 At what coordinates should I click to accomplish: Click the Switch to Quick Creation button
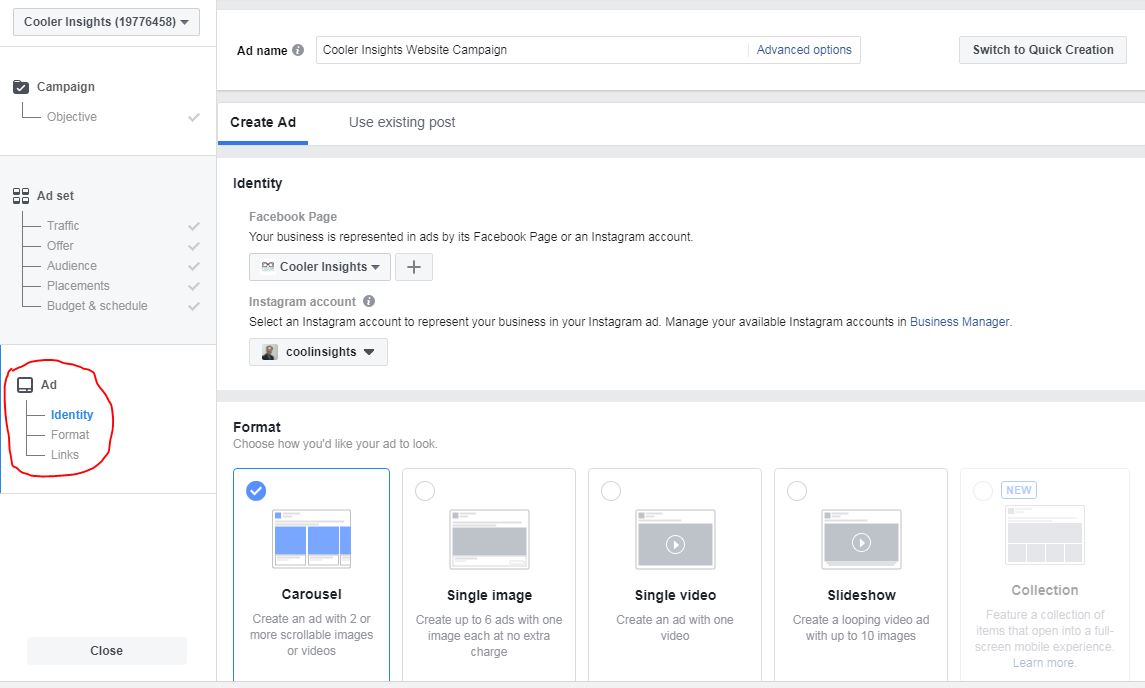1043,50
